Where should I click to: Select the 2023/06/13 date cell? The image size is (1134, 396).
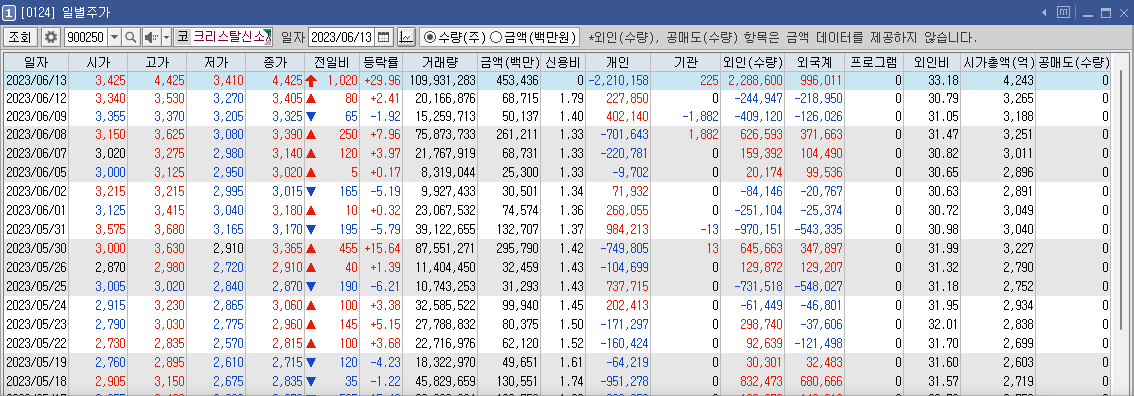click(36, 79)
